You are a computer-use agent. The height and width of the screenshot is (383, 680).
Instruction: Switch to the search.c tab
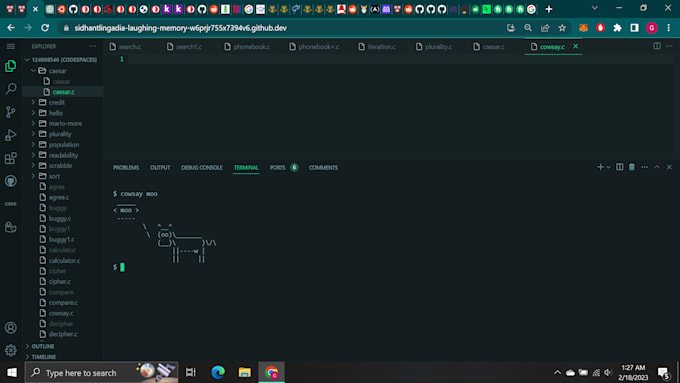click(130, 46)
